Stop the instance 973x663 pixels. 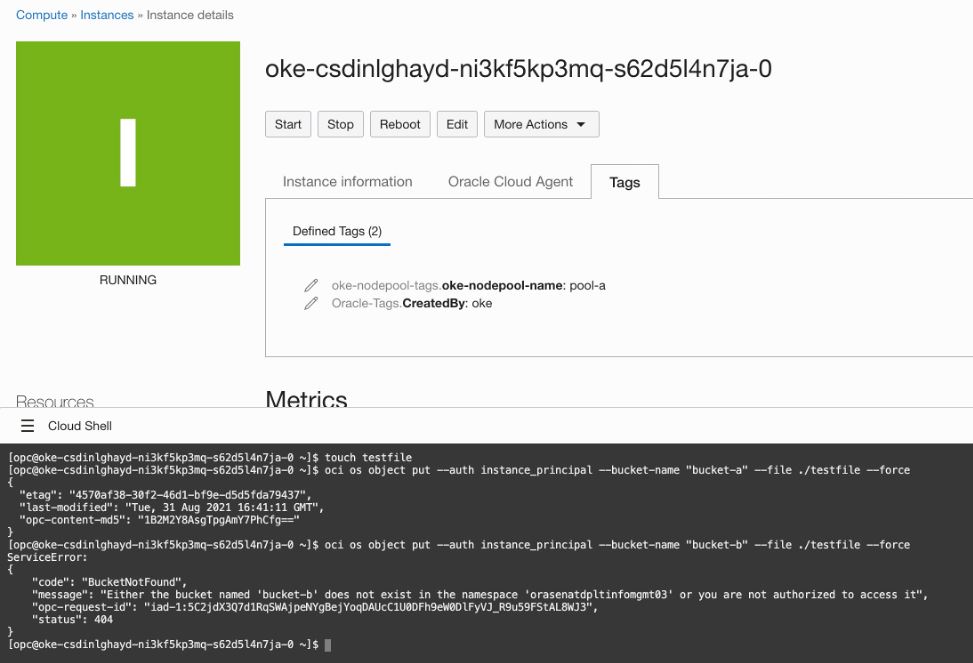340,124
